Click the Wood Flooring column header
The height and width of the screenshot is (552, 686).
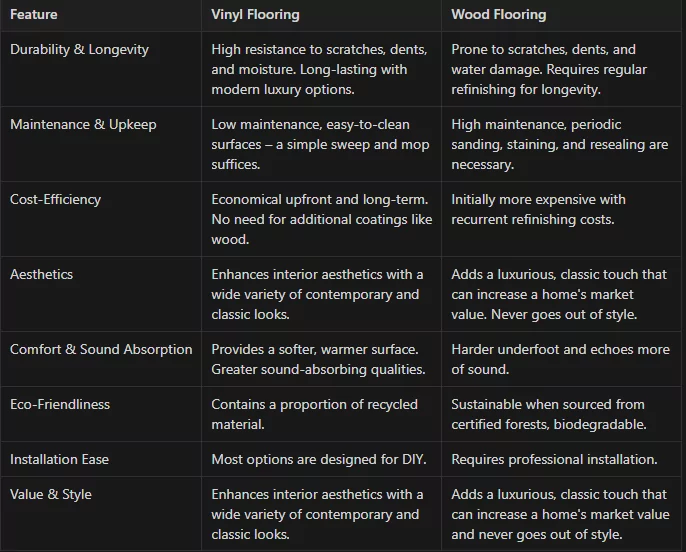click(498, 15)
